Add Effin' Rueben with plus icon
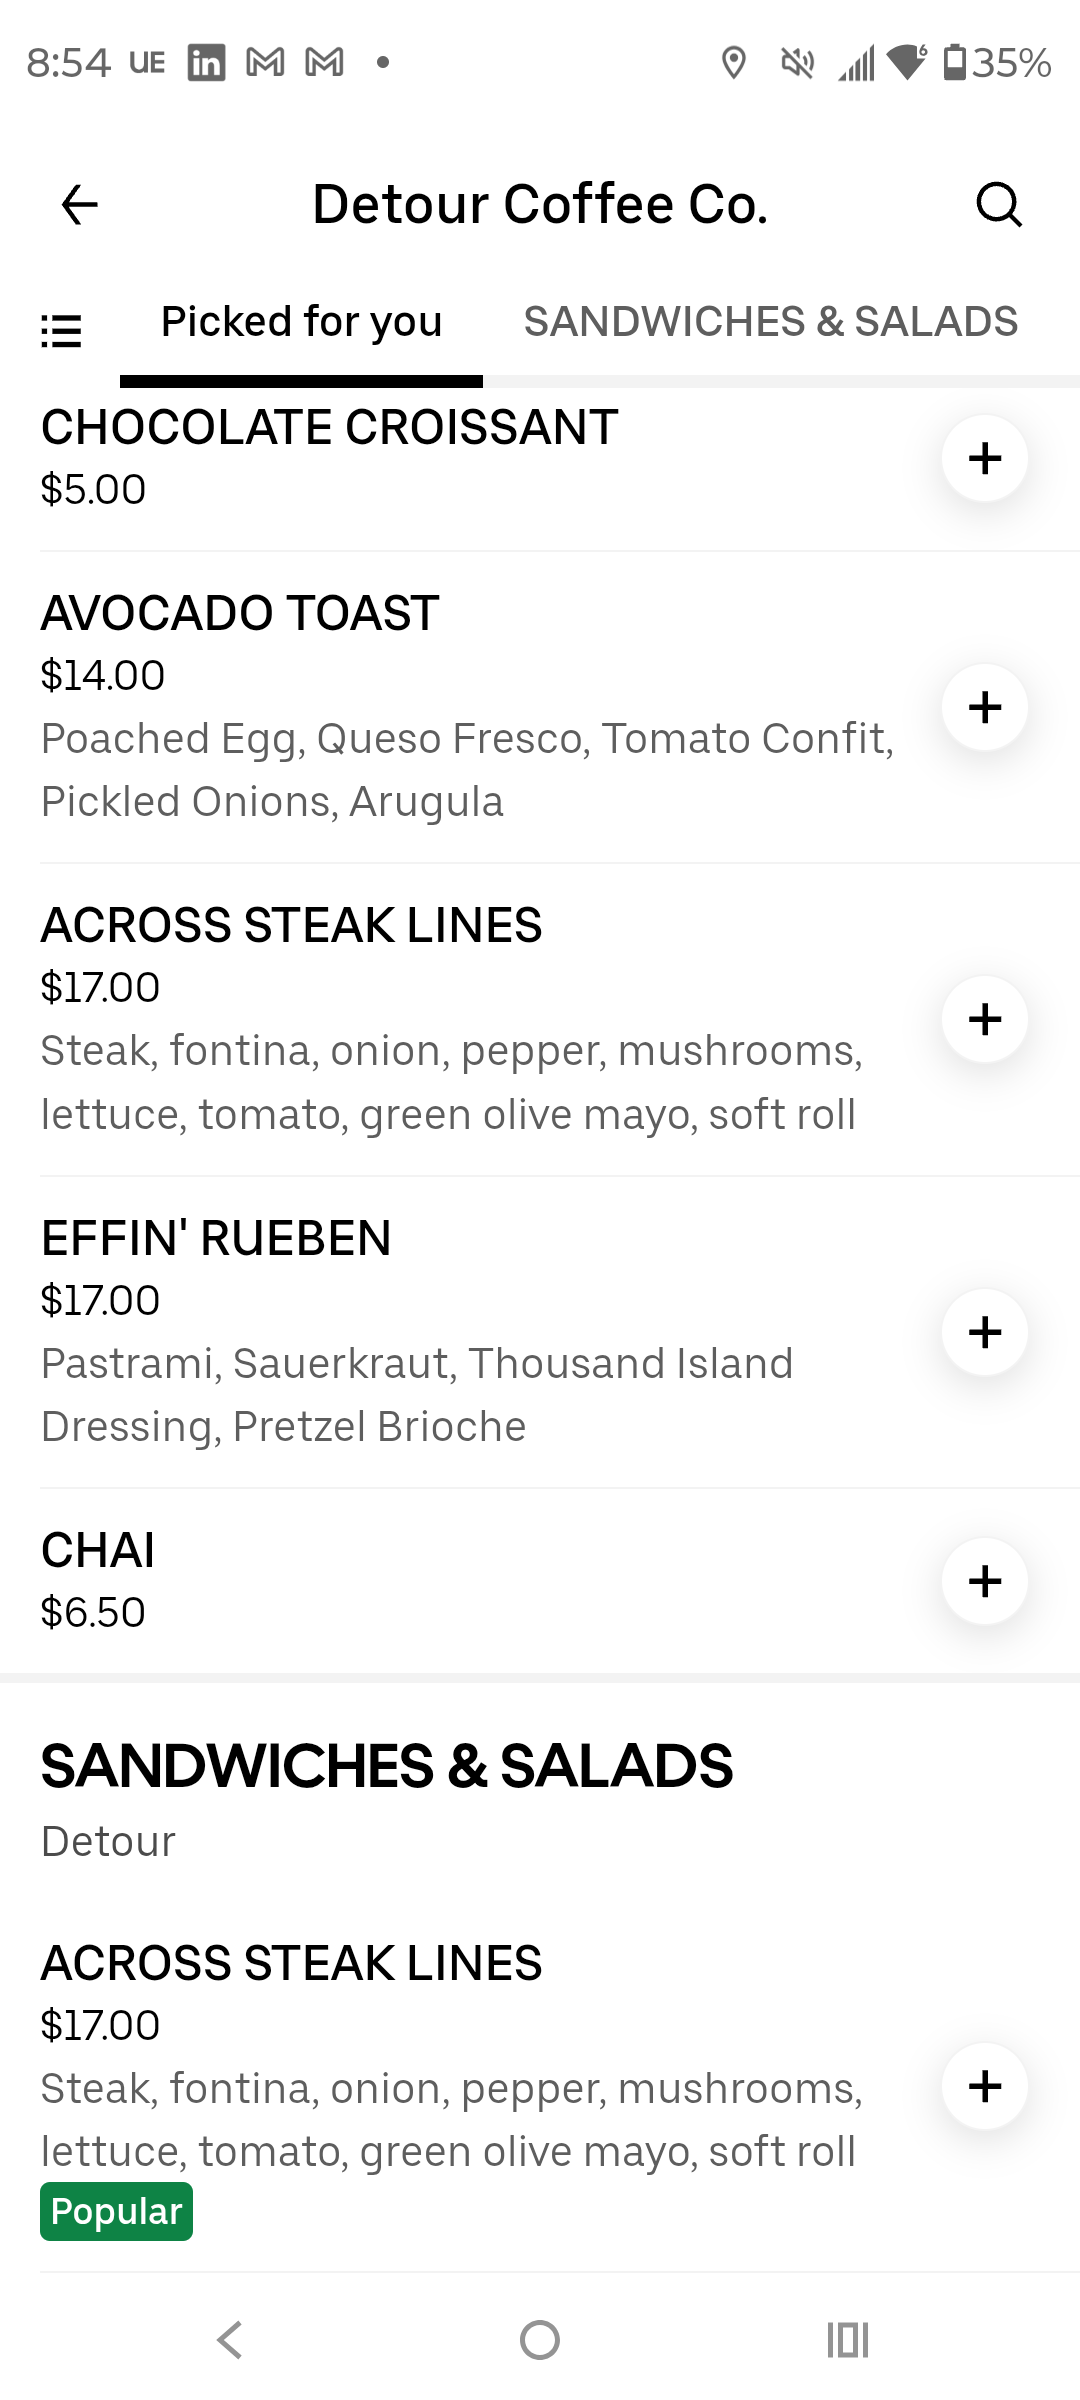Viewport: 1080px width, 2400px height. pyautogui.click(x=985, y=1332)
